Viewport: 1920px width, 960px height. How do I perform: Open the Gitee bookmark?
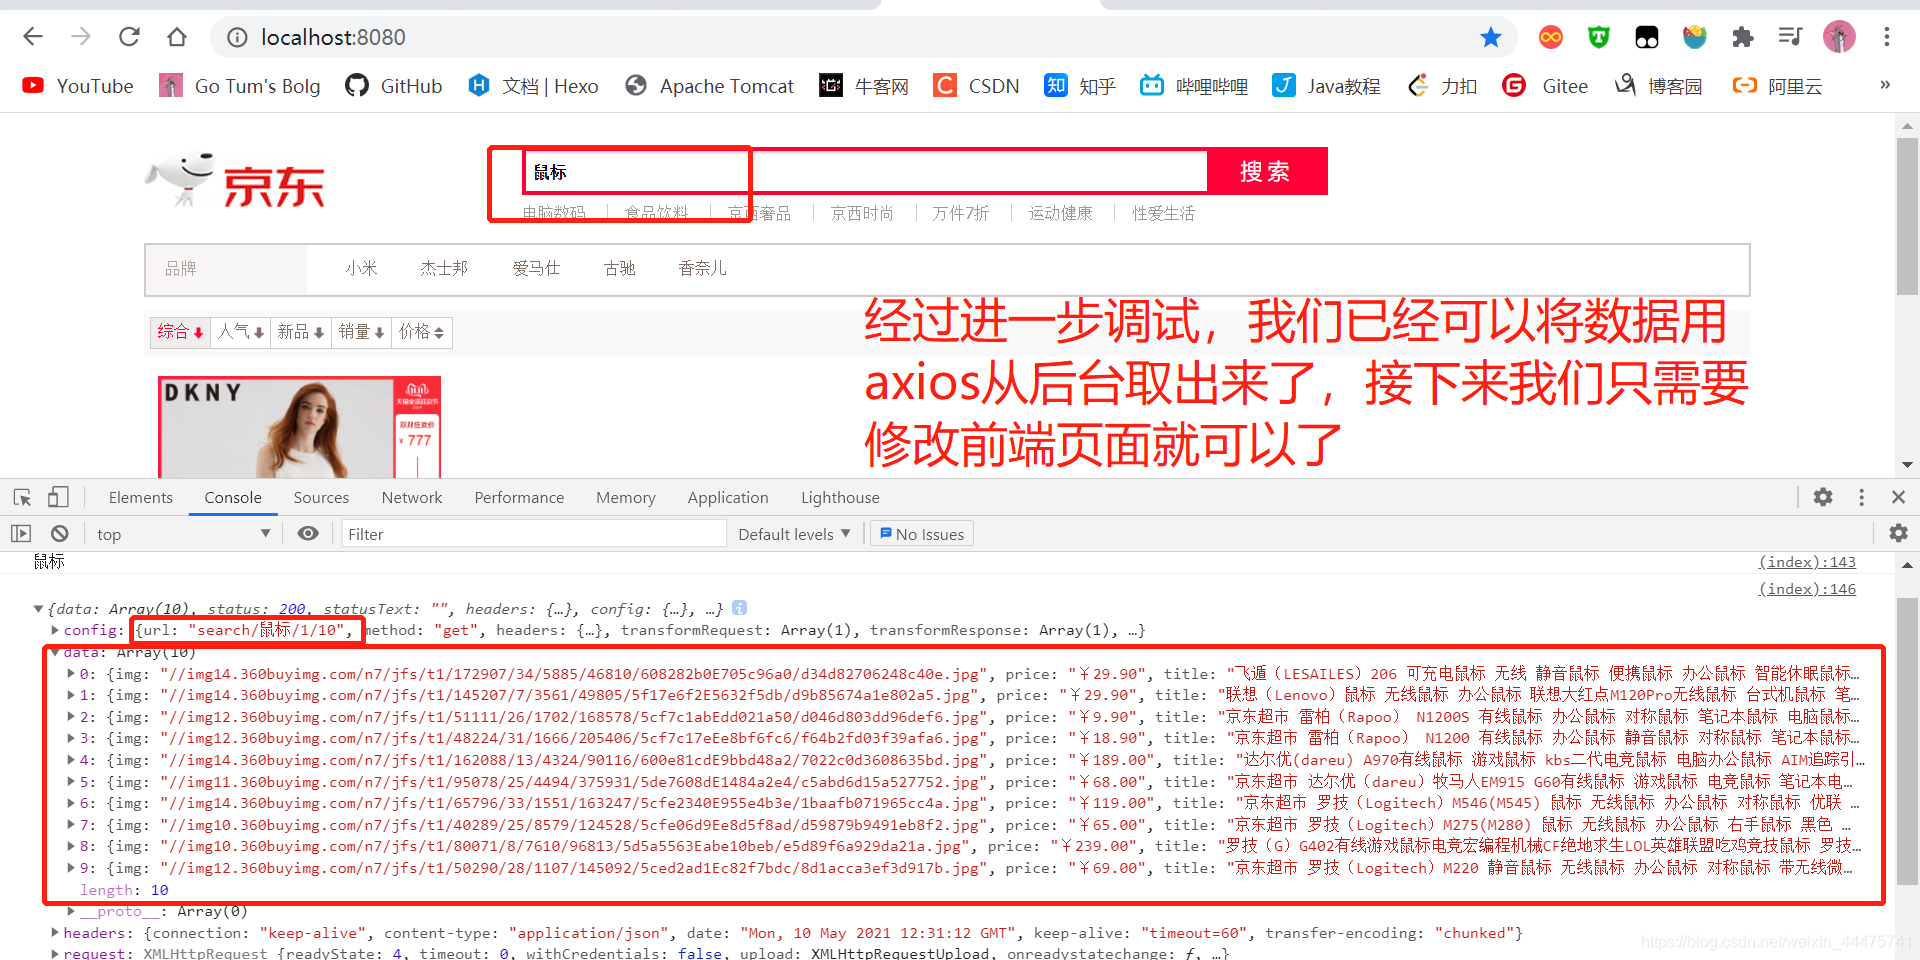point(1545,86)
